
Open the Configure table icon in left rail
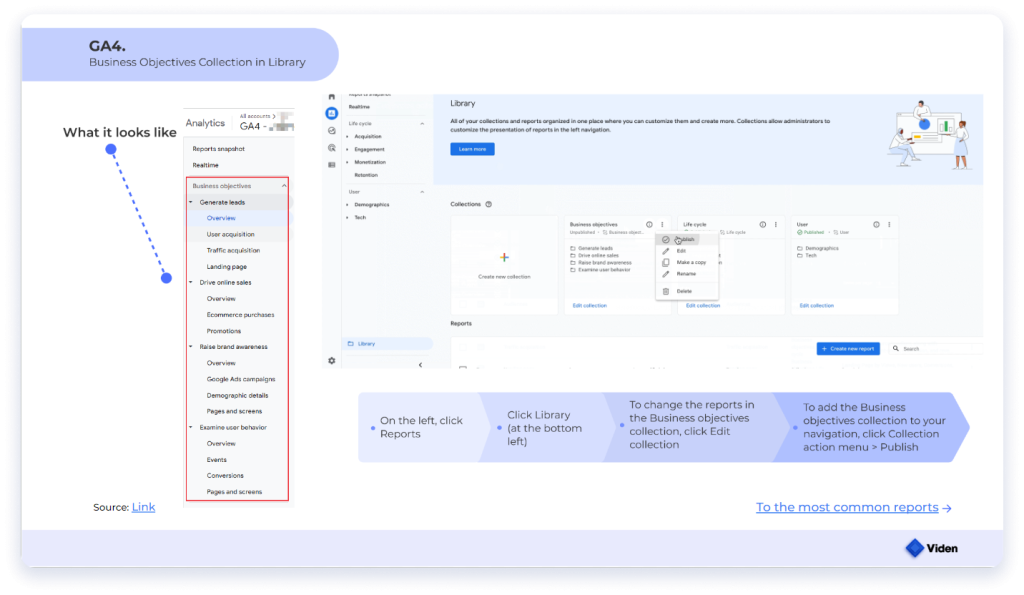pos(332,165)
